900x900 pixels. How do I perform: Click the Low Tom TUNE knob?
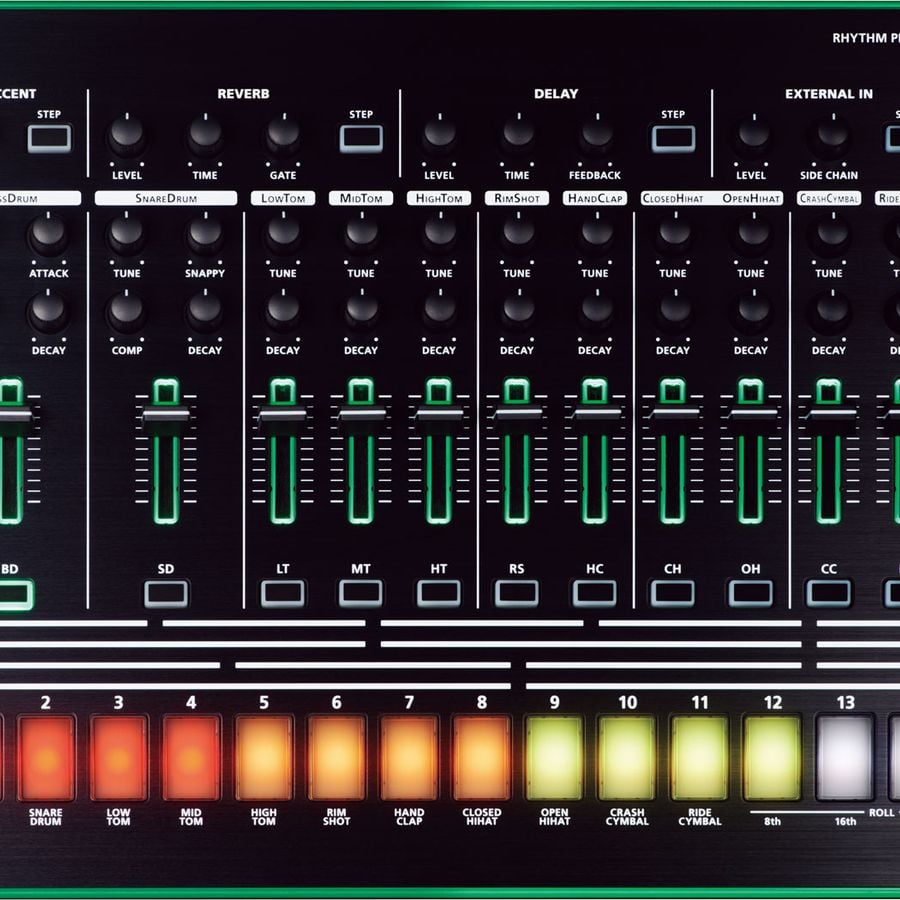283,234
